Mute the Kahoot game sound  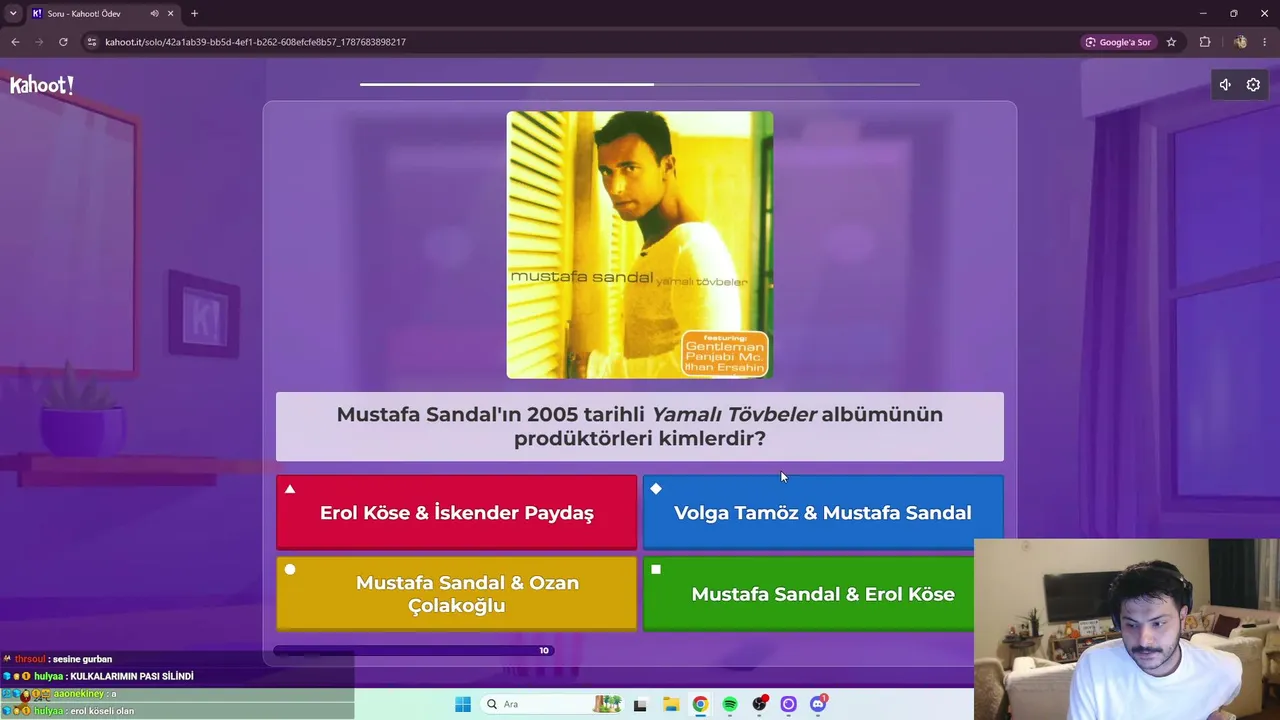[x=1224, y=85]
